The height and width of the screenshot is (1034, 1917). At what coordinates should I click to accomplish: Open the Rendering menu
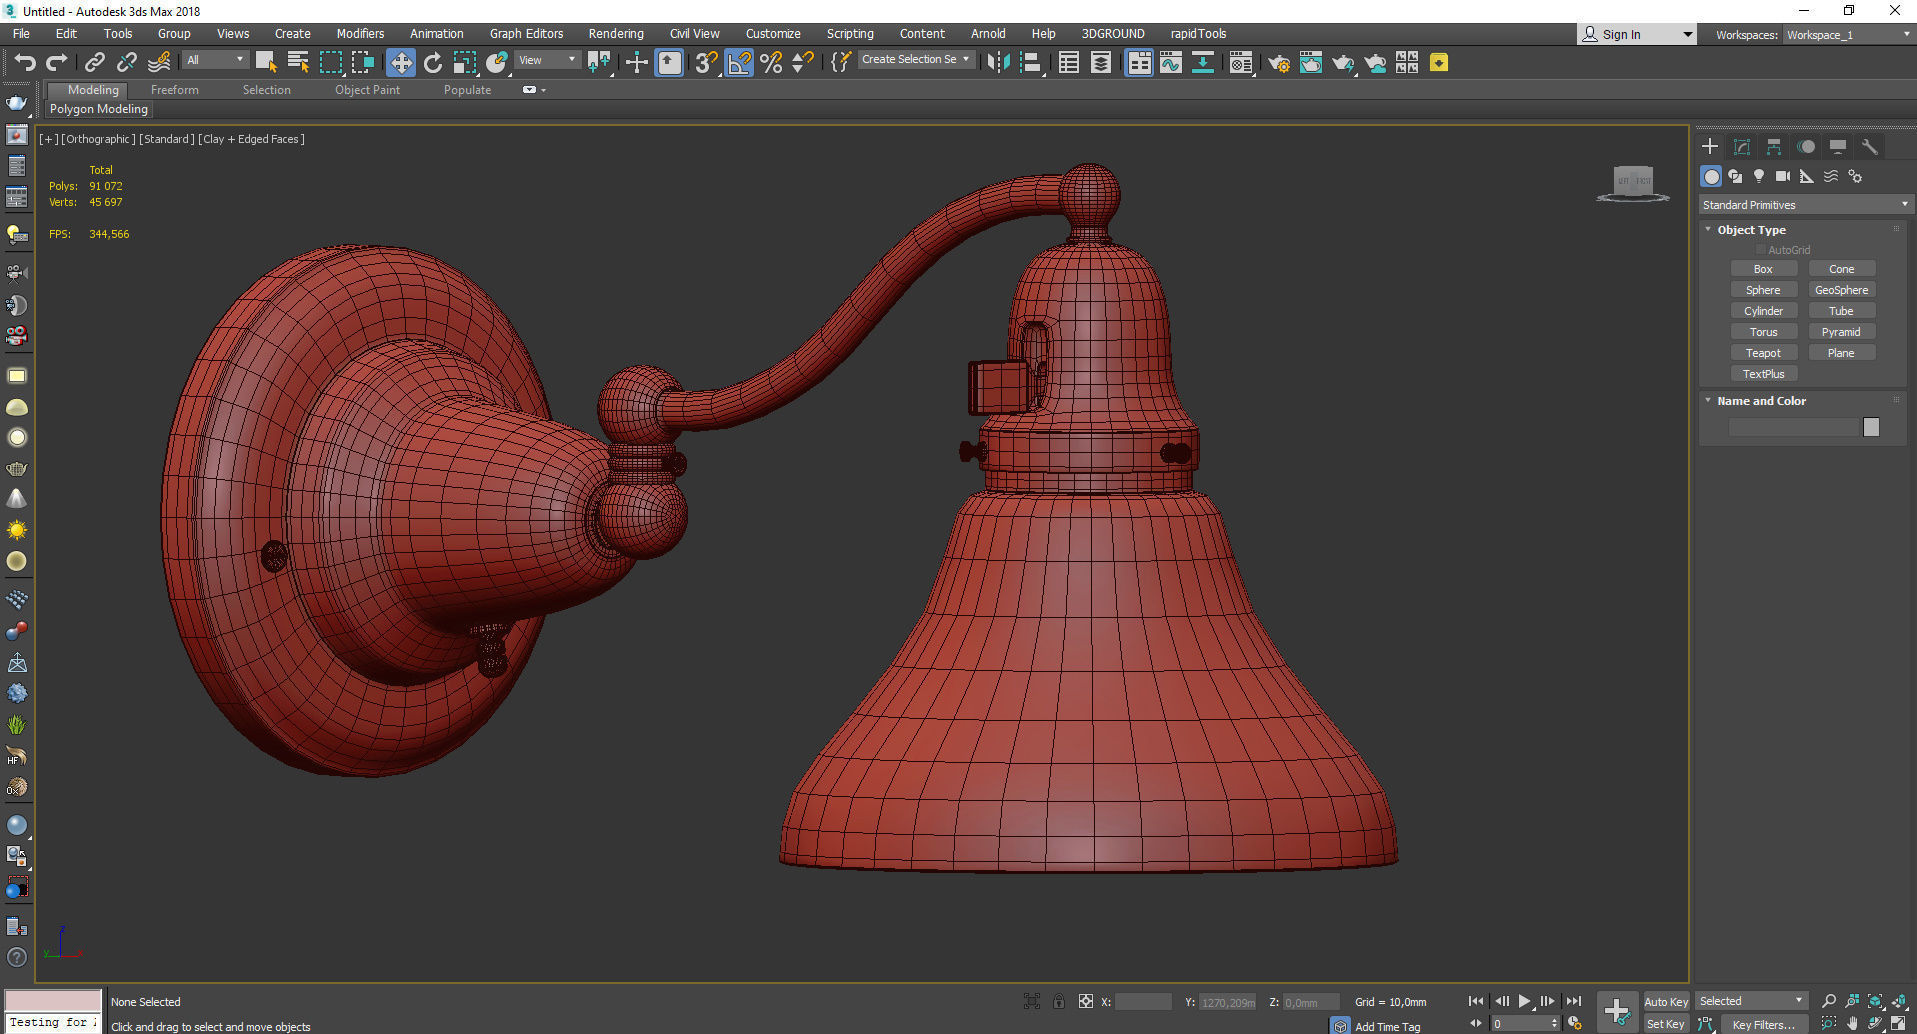point(616,34)
